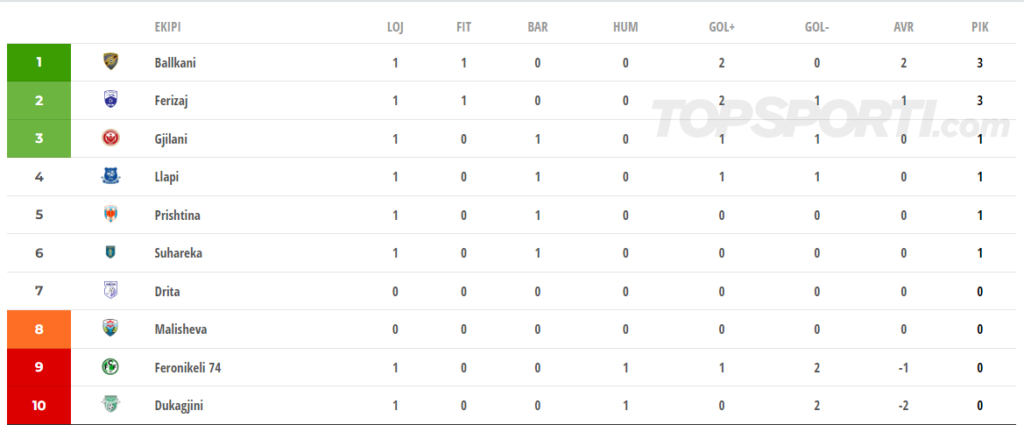This screenshot has width=1024, height=425.
Task: Click the EKIPI column header
Action: (168, 27)
